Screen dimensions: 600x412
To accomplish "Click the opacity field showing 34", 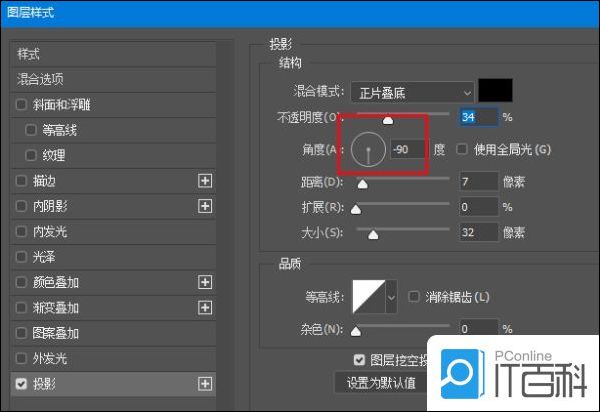I will (479, 117).
